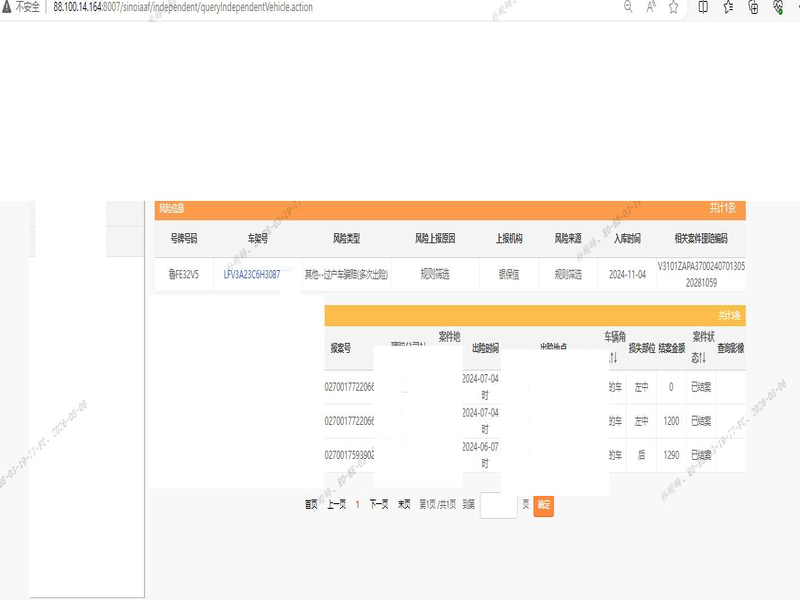Click the 报案号 column header
This screenshot has height=600, width=800.
(340, 348)
